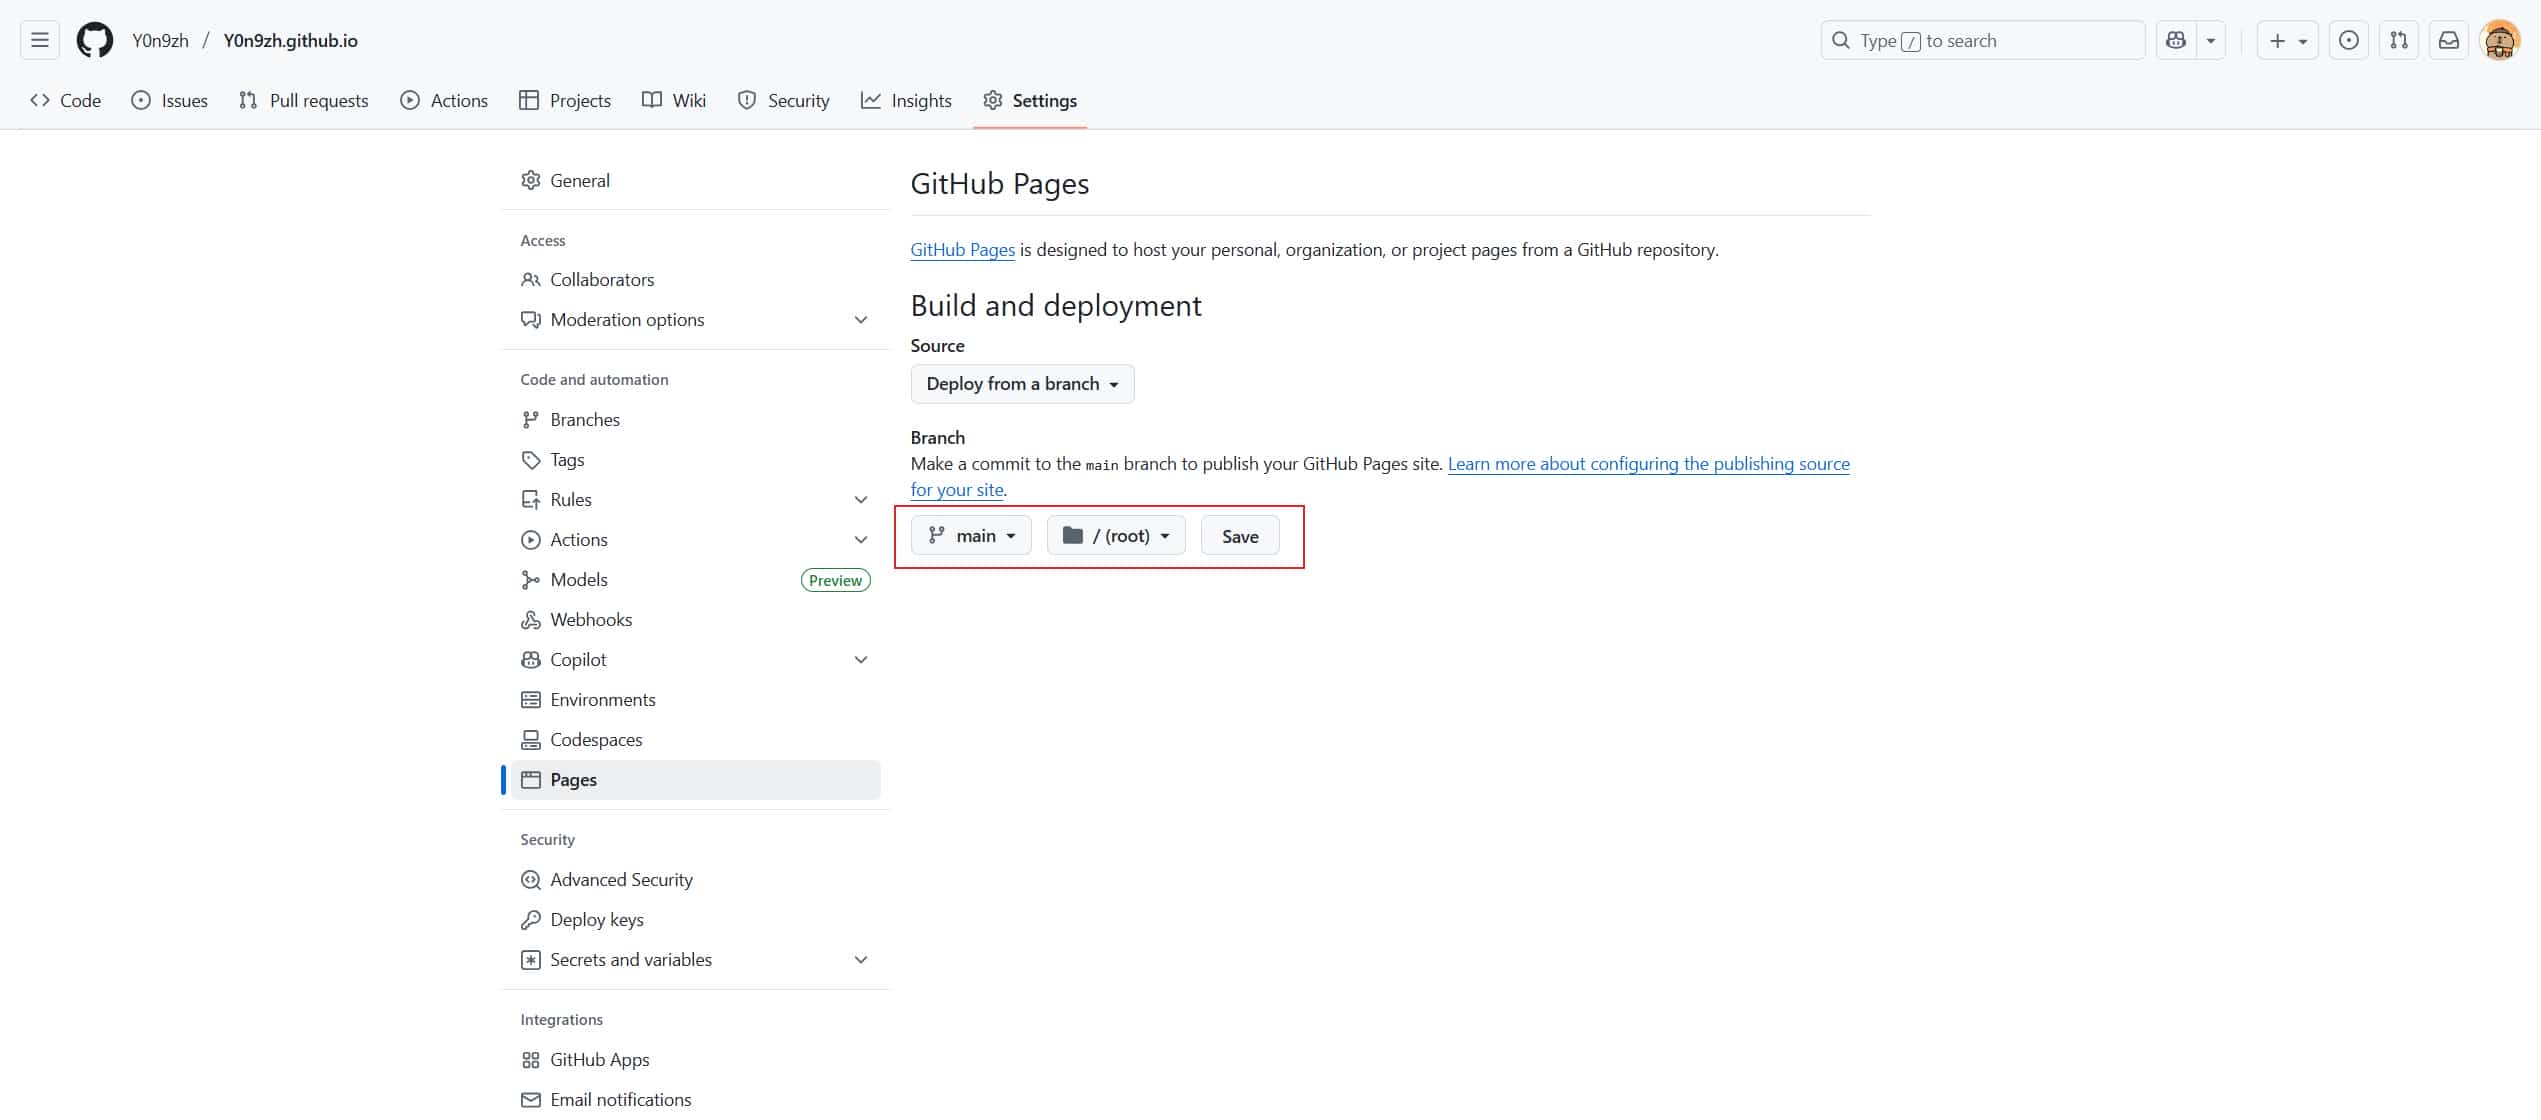Image resolution: width=2541 pixels, height=1120 pixels.
Task: Switch to the Projects tab
Action: point(565,100)
